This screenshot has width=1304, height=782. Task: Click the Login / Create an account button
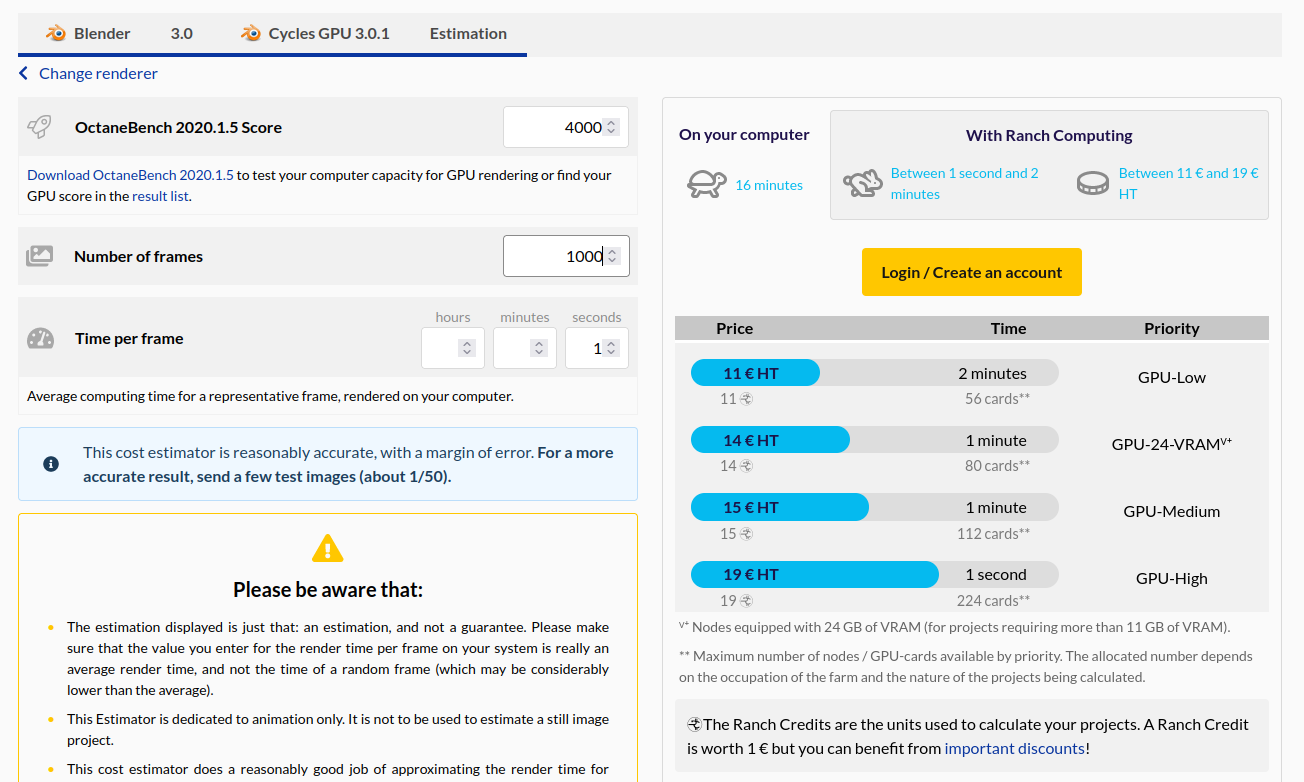click(972, 272)
